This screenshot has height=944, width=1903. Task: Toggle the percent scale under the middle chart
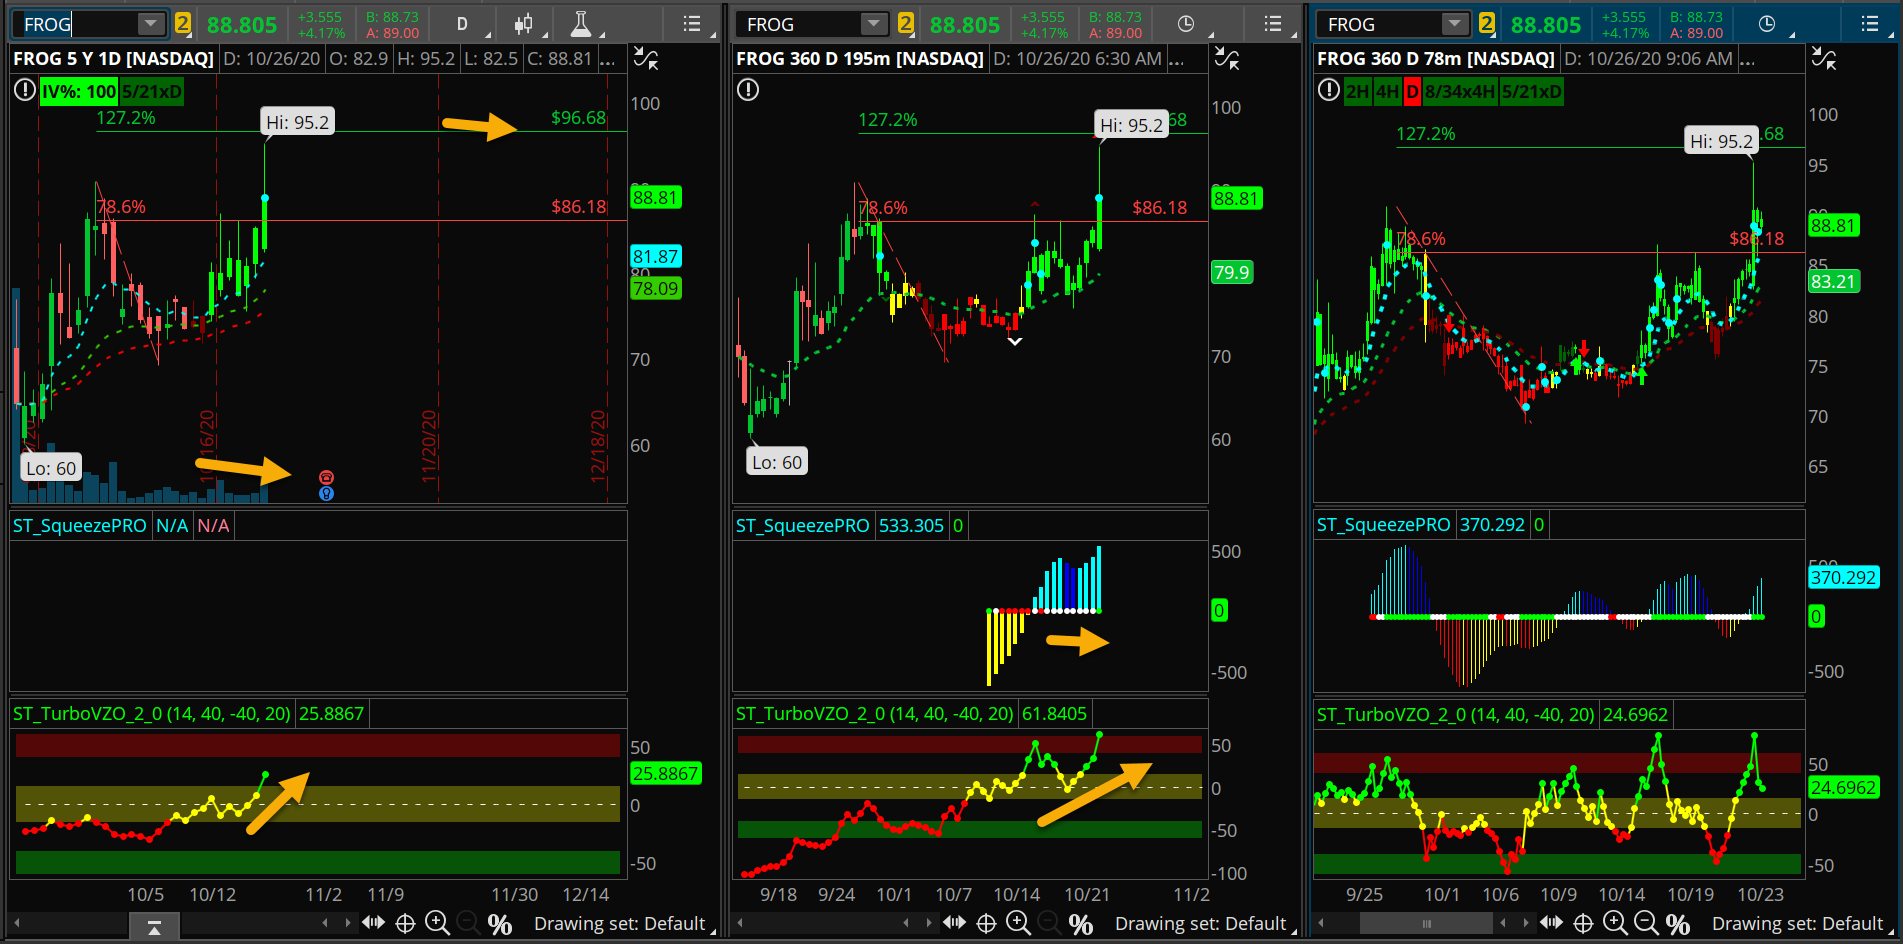pyautogui.click(x=1081, y=924)
